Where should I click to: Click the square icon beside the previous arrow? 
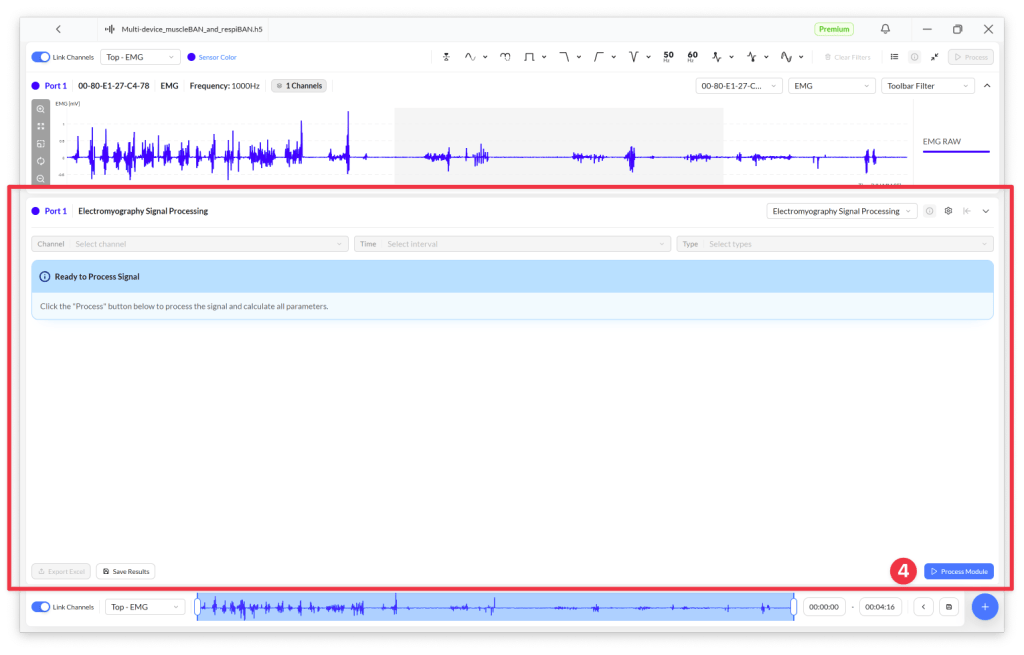[949, 607]
